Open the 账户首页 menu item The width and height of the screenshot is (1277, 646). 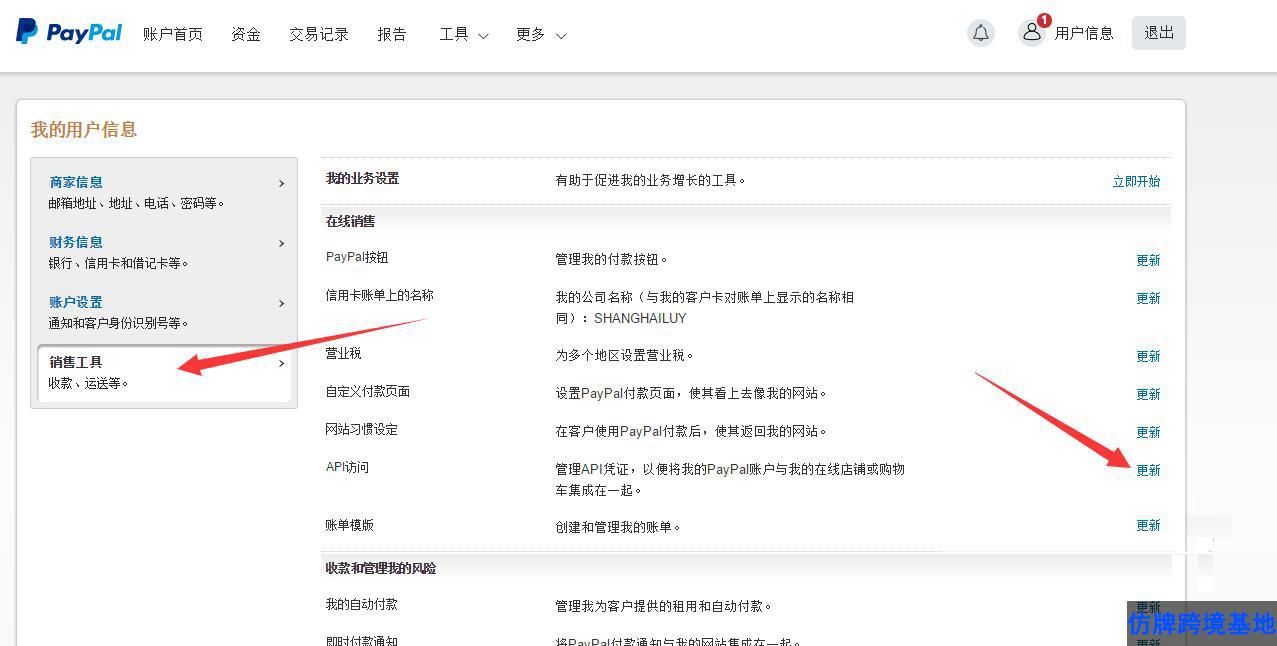click(x=172, y=34)
